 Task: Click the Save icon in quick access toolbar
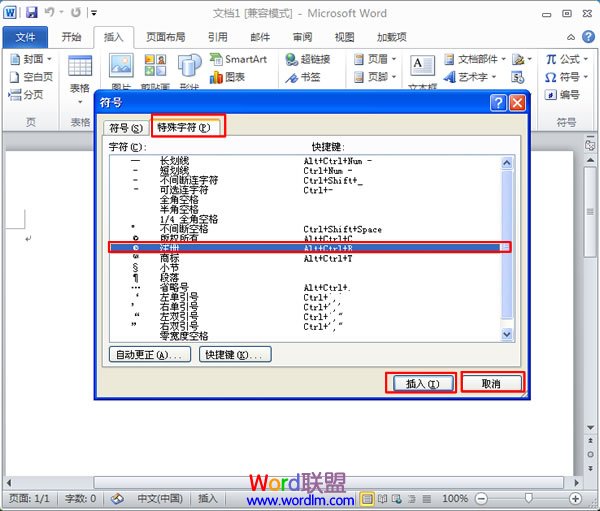coord(32,12)
